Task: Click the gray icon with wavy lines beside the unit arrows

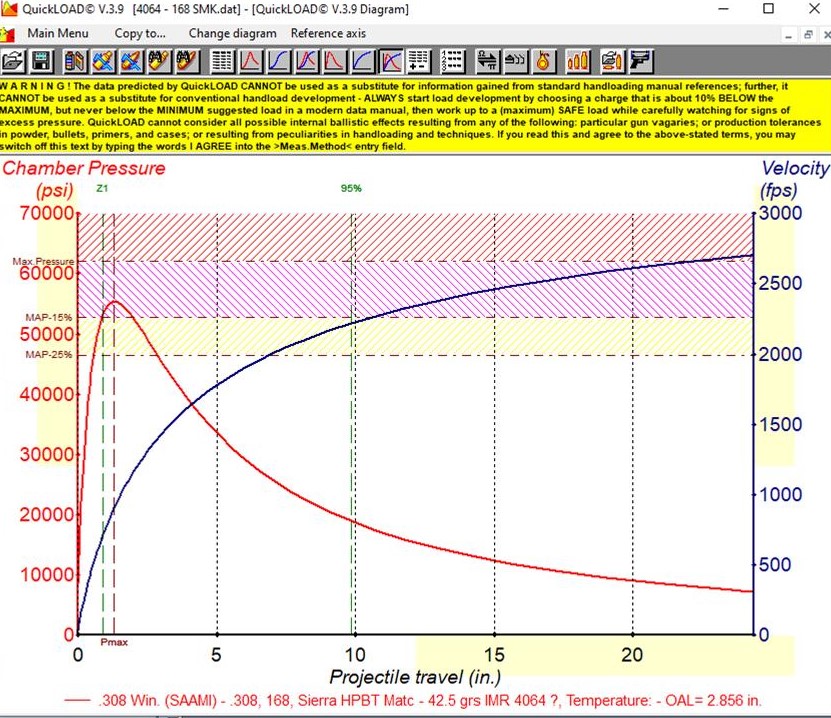Action: 515,61
